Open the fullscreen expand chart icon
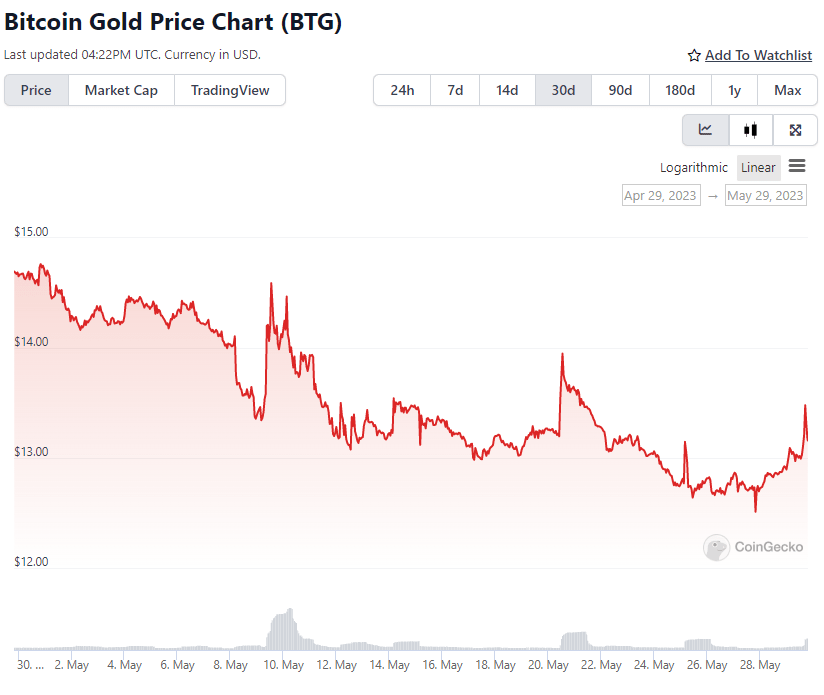 click(795, 130)
